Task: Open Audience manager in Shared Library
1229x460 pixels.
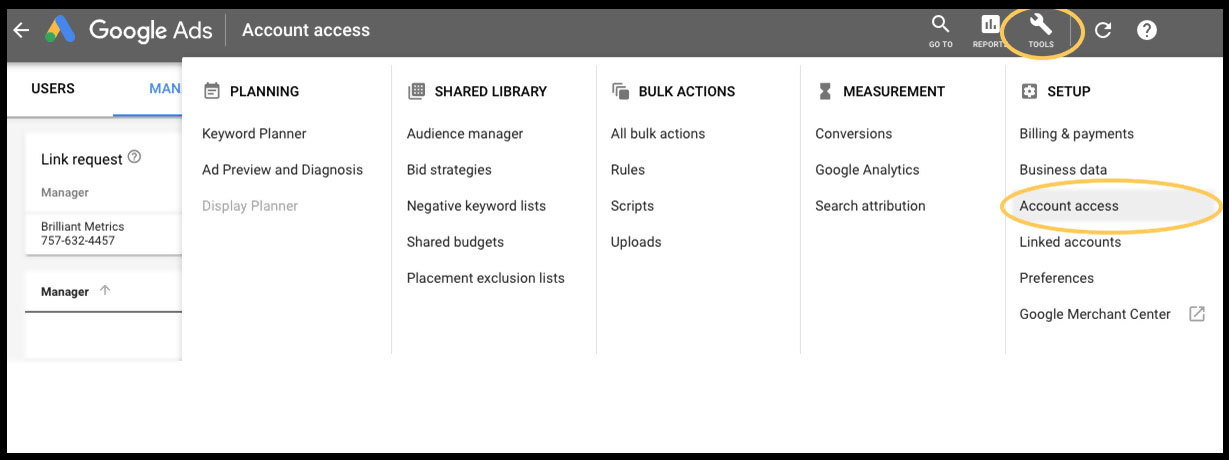Action: 465,134
